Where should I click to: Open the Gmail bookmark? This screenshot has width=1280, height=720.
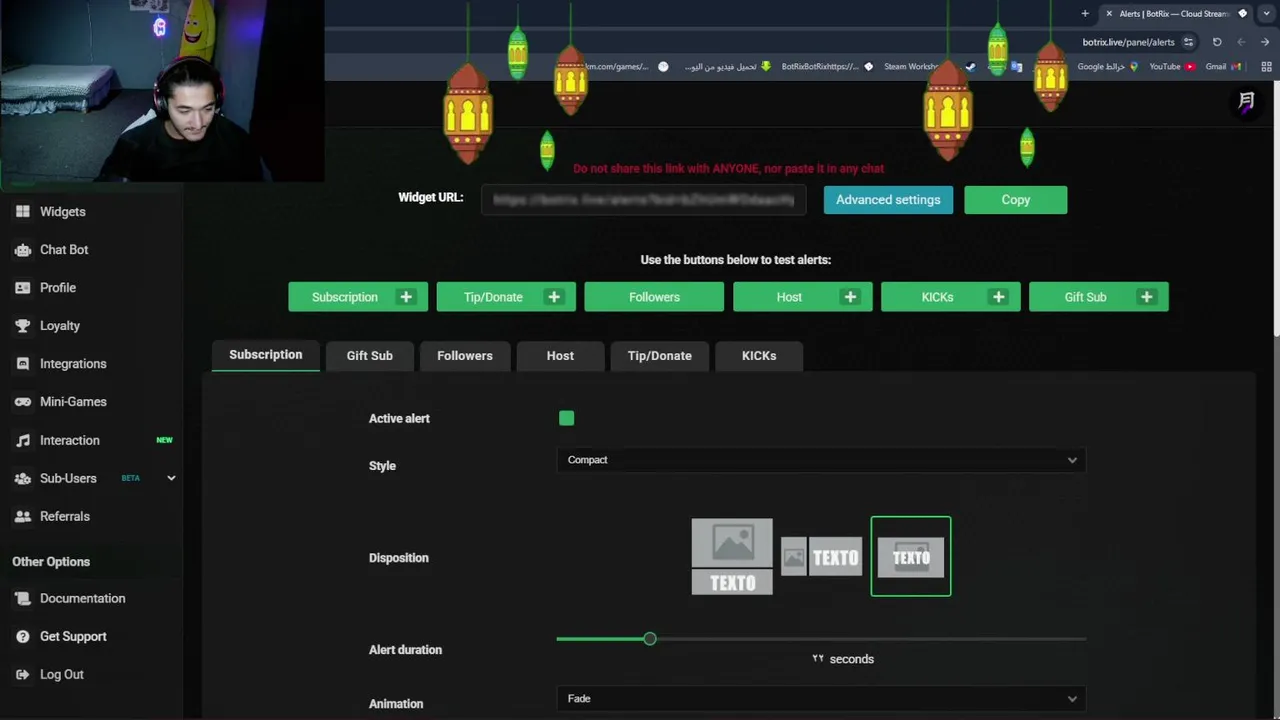[1222, 67]
